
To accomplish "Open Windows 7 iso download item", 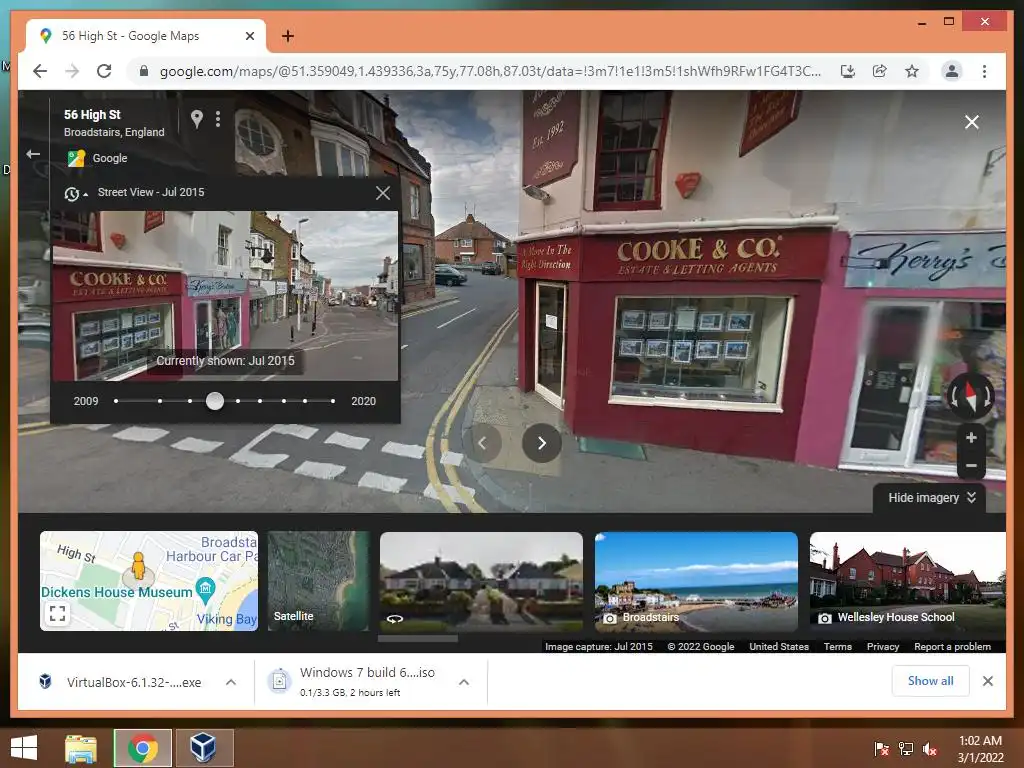I will [x=353, y=682].
